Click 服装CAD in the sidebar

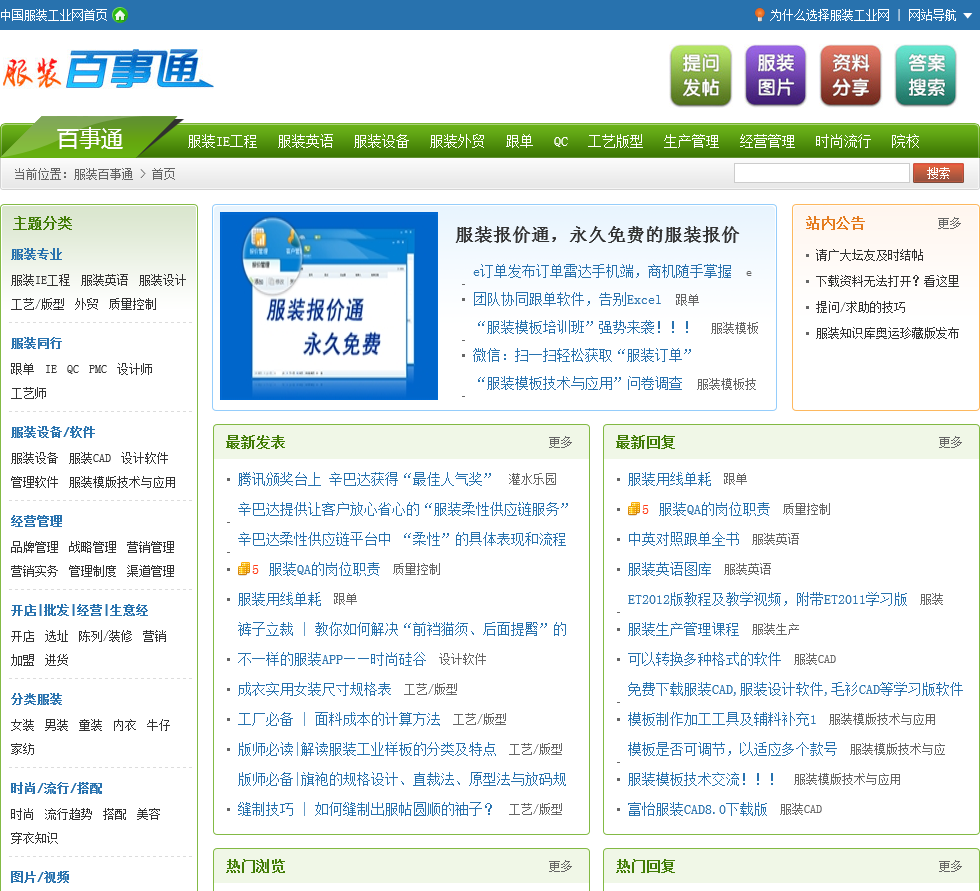click(89, 458)
